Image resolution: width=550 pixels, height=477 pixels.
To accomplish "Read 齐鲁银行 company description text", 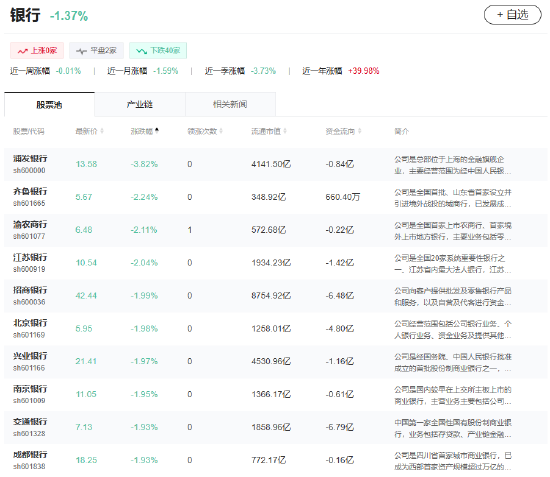I will tap(453, 198).
